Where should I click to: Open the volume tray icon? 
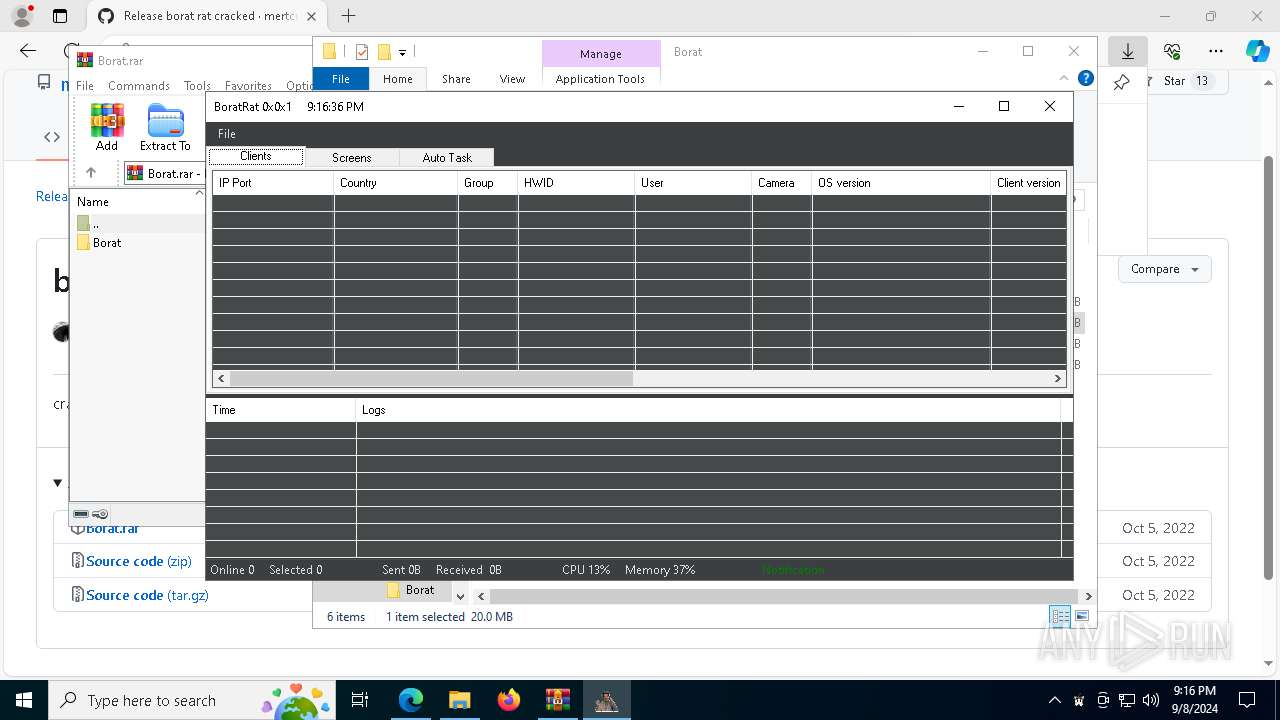click(x=1151, y=700)
